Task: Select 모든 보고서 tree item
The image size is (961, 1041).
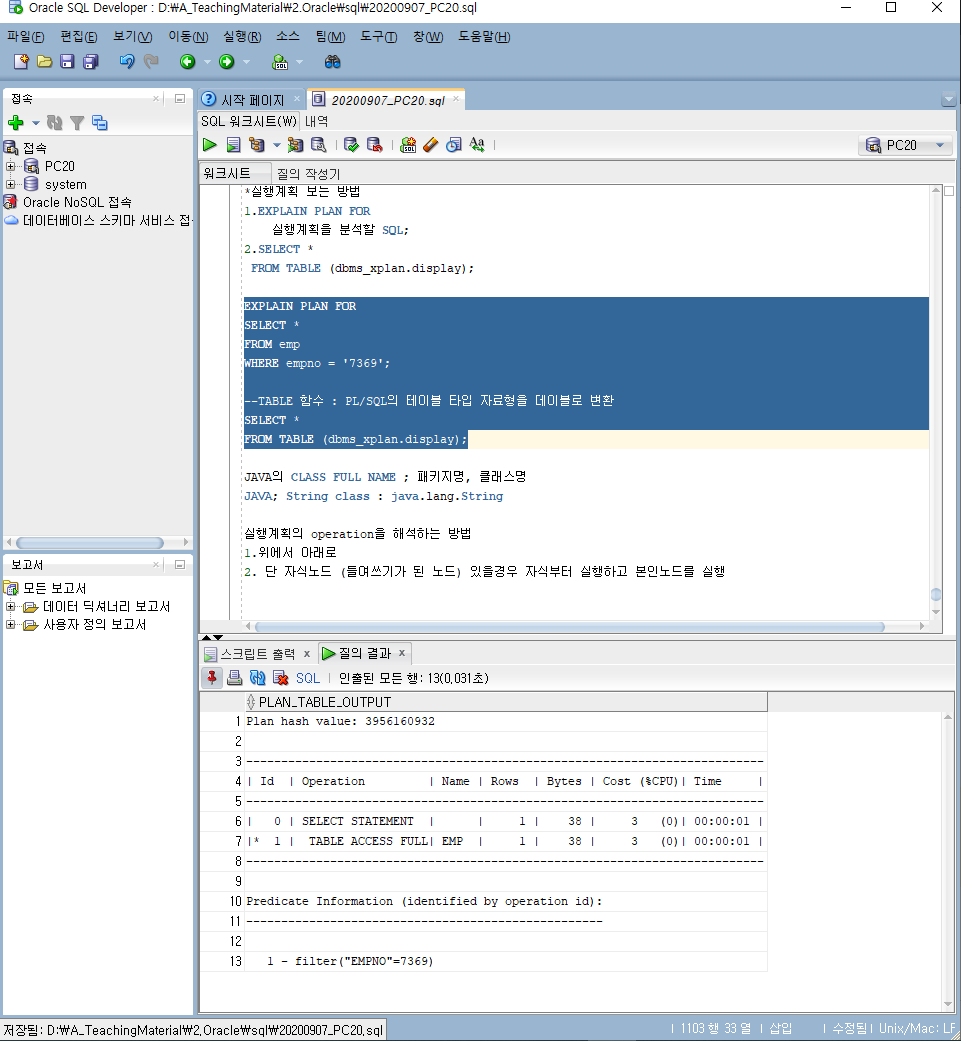Action: pos(54,588)
